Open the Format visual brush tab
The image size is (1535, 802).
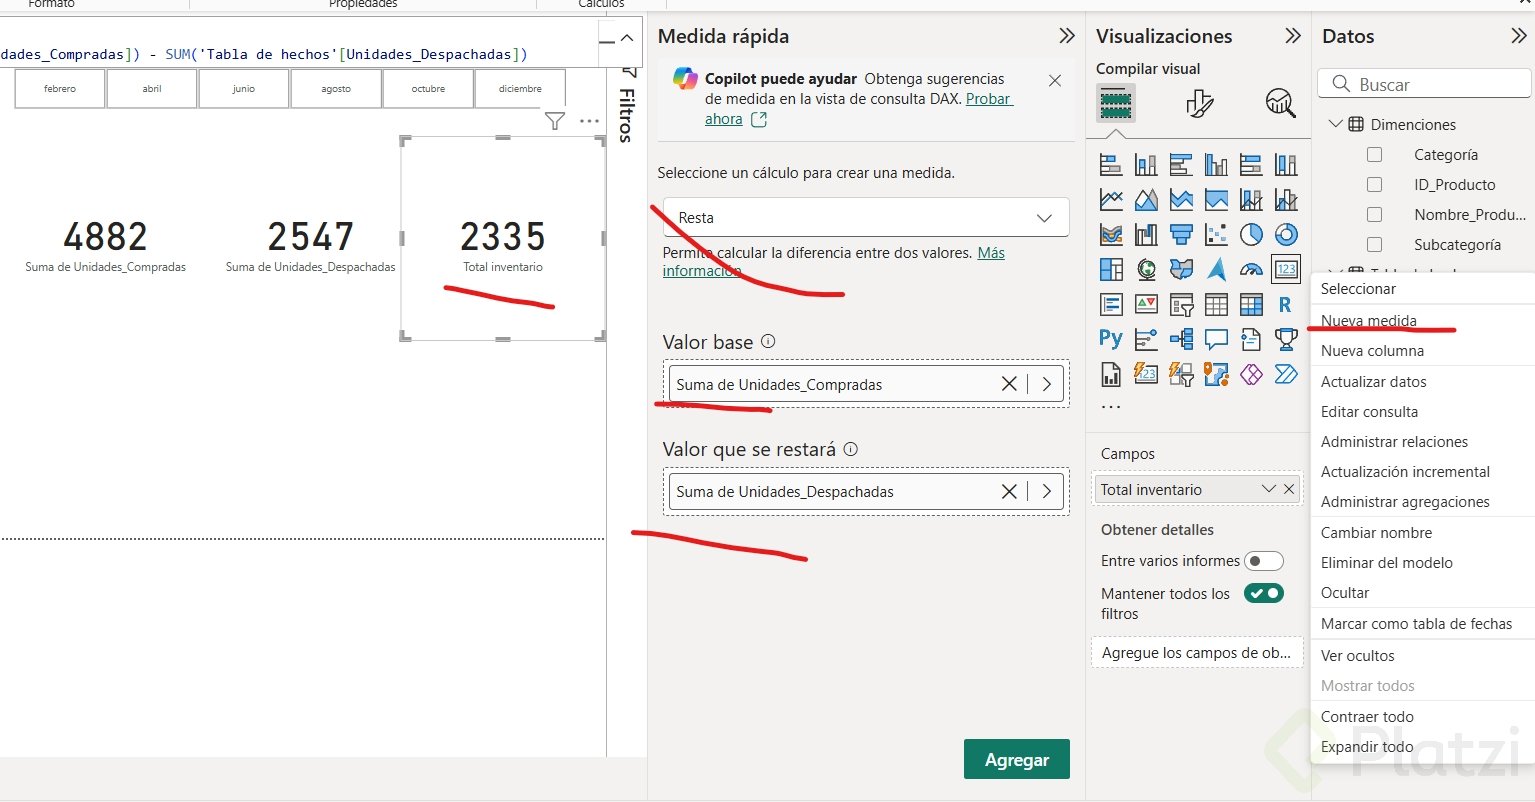pos(1199,103)
